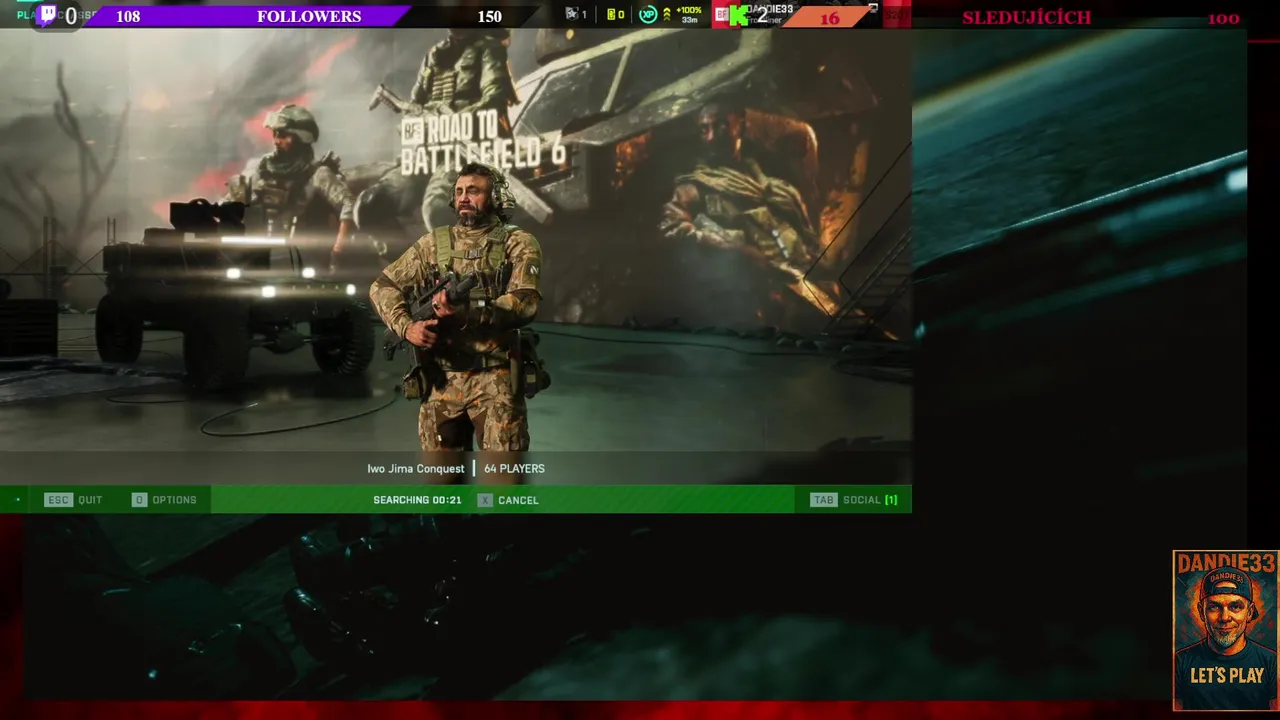This screenshot has height=720, width=1280.
Task: Click the 64 PLAYERS label
Action: [x=514, y=468]
